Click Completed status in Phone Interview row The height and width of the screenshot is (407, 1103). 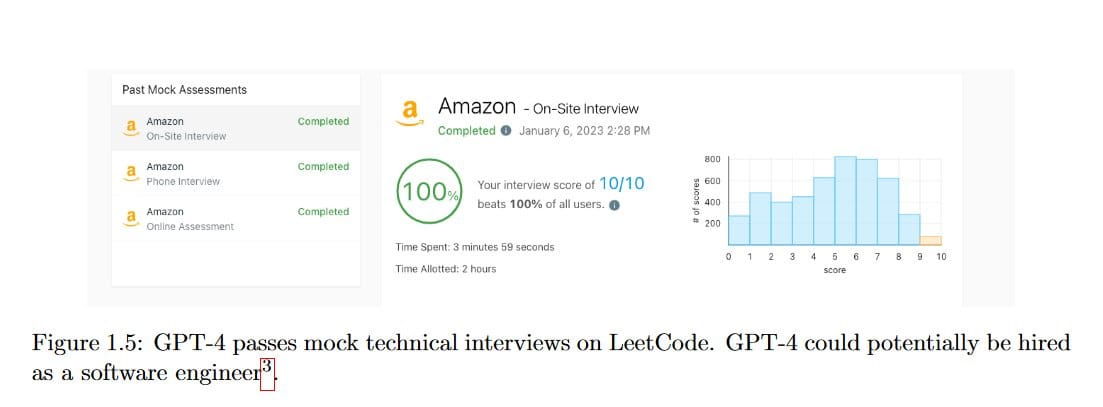tap(323, 166)
